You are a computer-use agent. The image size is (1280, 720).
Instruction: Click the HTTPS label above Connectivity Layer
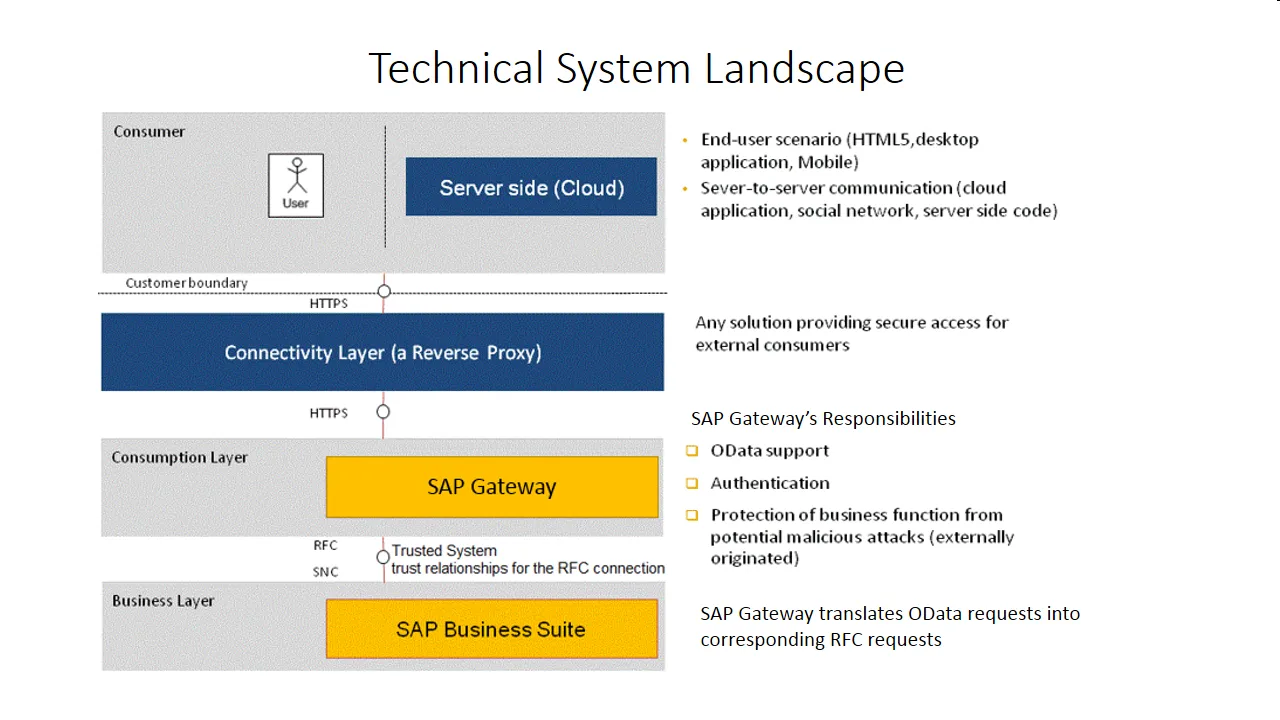329,303
